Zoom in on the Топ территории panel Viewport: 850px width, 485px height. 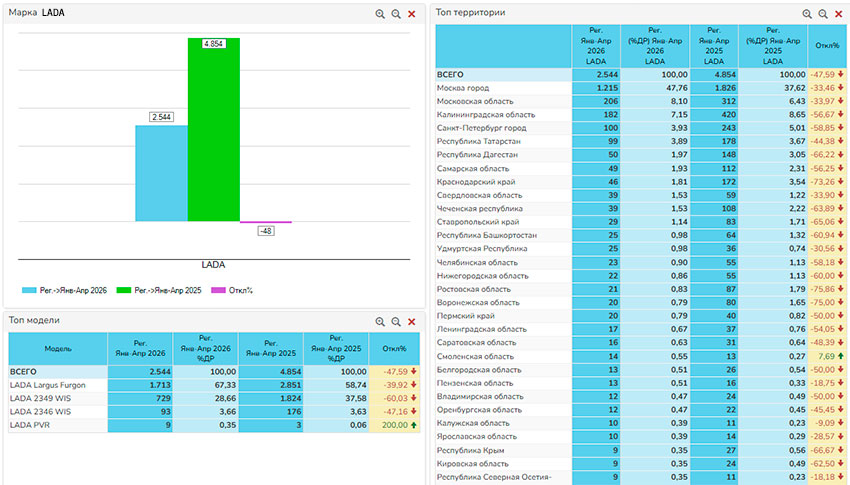point(807,14)
